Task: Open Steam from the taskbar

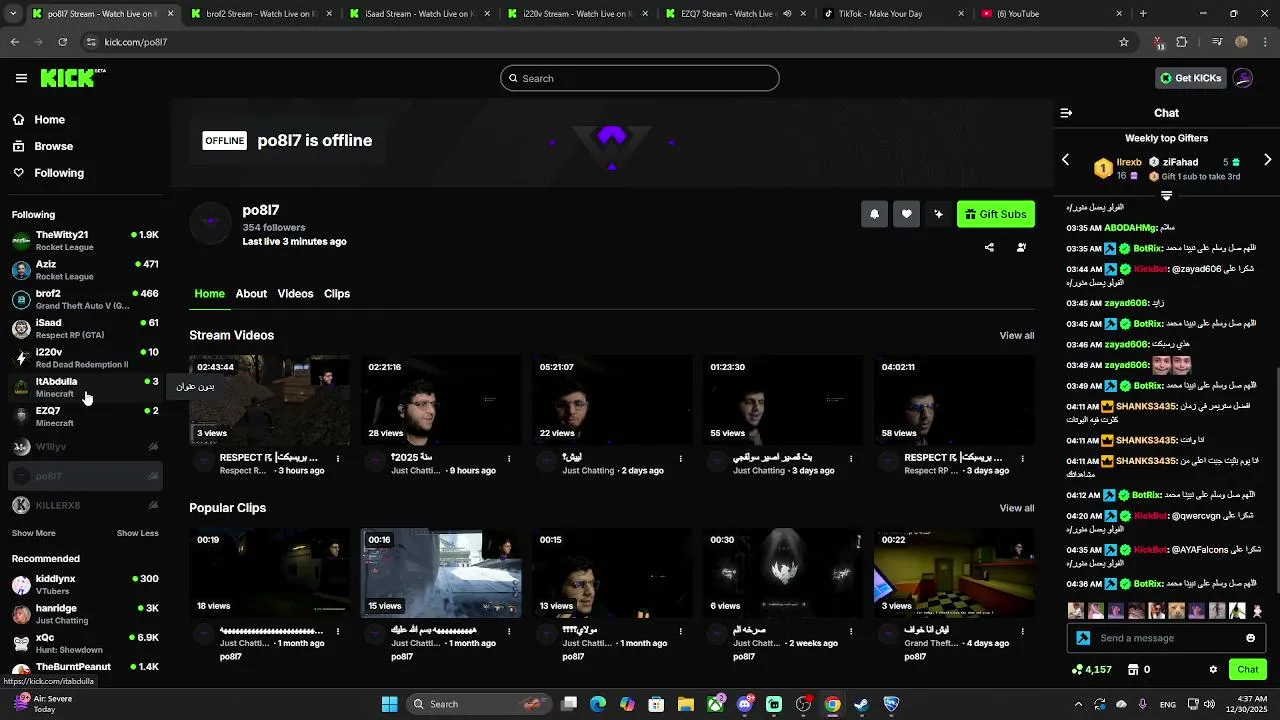Action: 861,704
